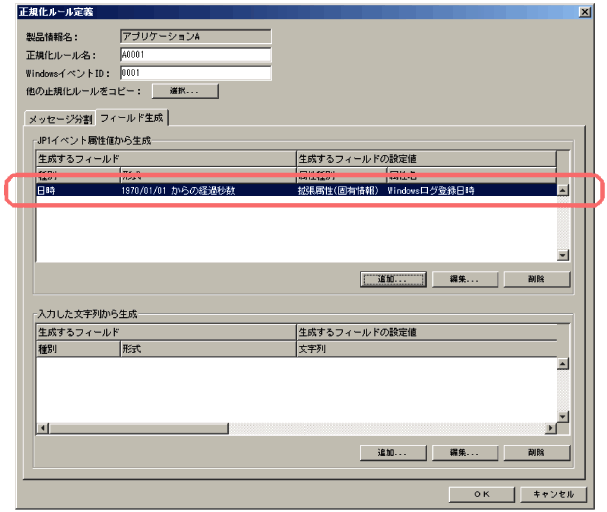Click the 種別 column header in the 入力した文字列 table
The width and height of the screenshot is (607, 512).
[x=78, y=349]
